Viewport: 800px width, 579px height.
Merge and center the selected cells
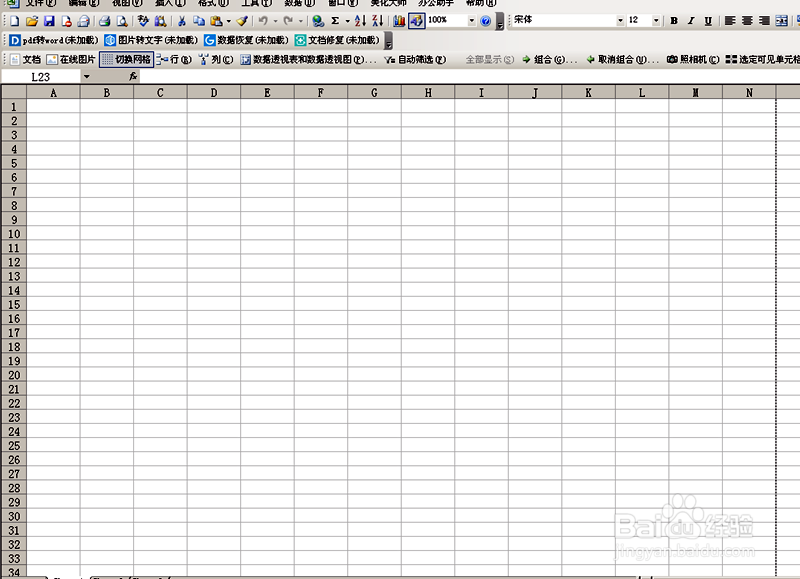point(781,21)
